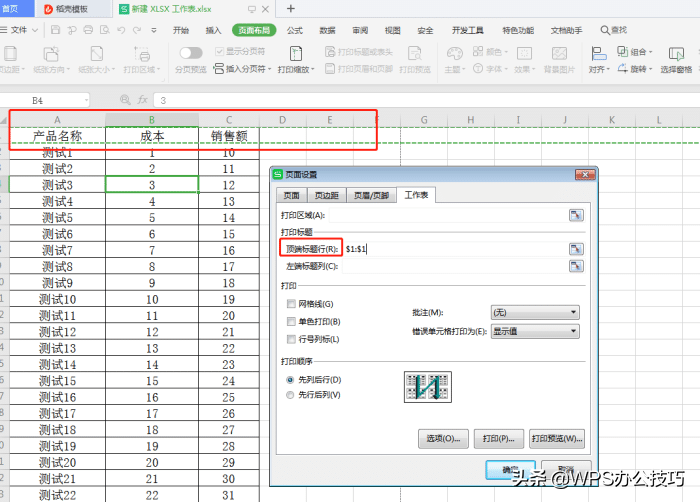Click cell containing 测试10
700x502 pixels.
click(57, 299)
